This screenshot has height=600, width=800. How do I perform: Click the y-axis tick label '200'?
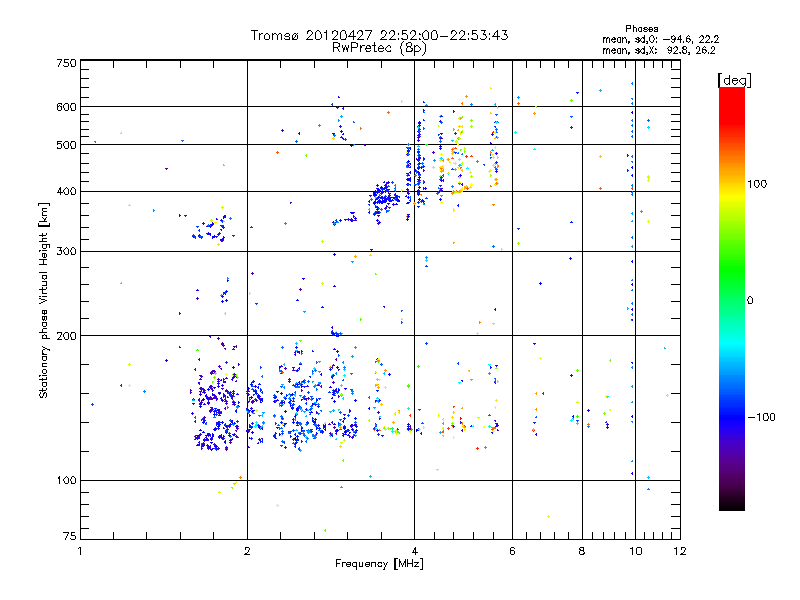[x=66, y=336]
